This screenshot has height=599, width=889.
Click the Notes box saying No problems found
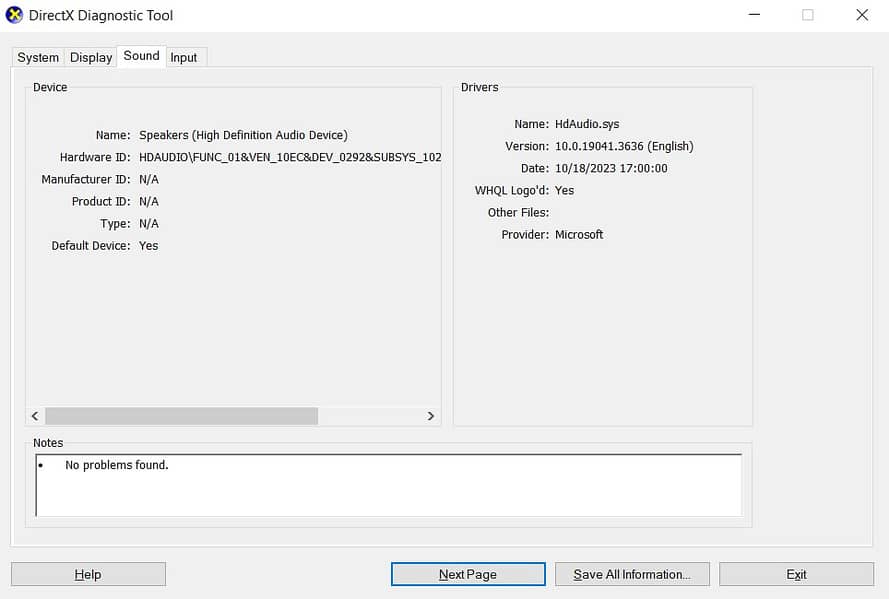388,484
